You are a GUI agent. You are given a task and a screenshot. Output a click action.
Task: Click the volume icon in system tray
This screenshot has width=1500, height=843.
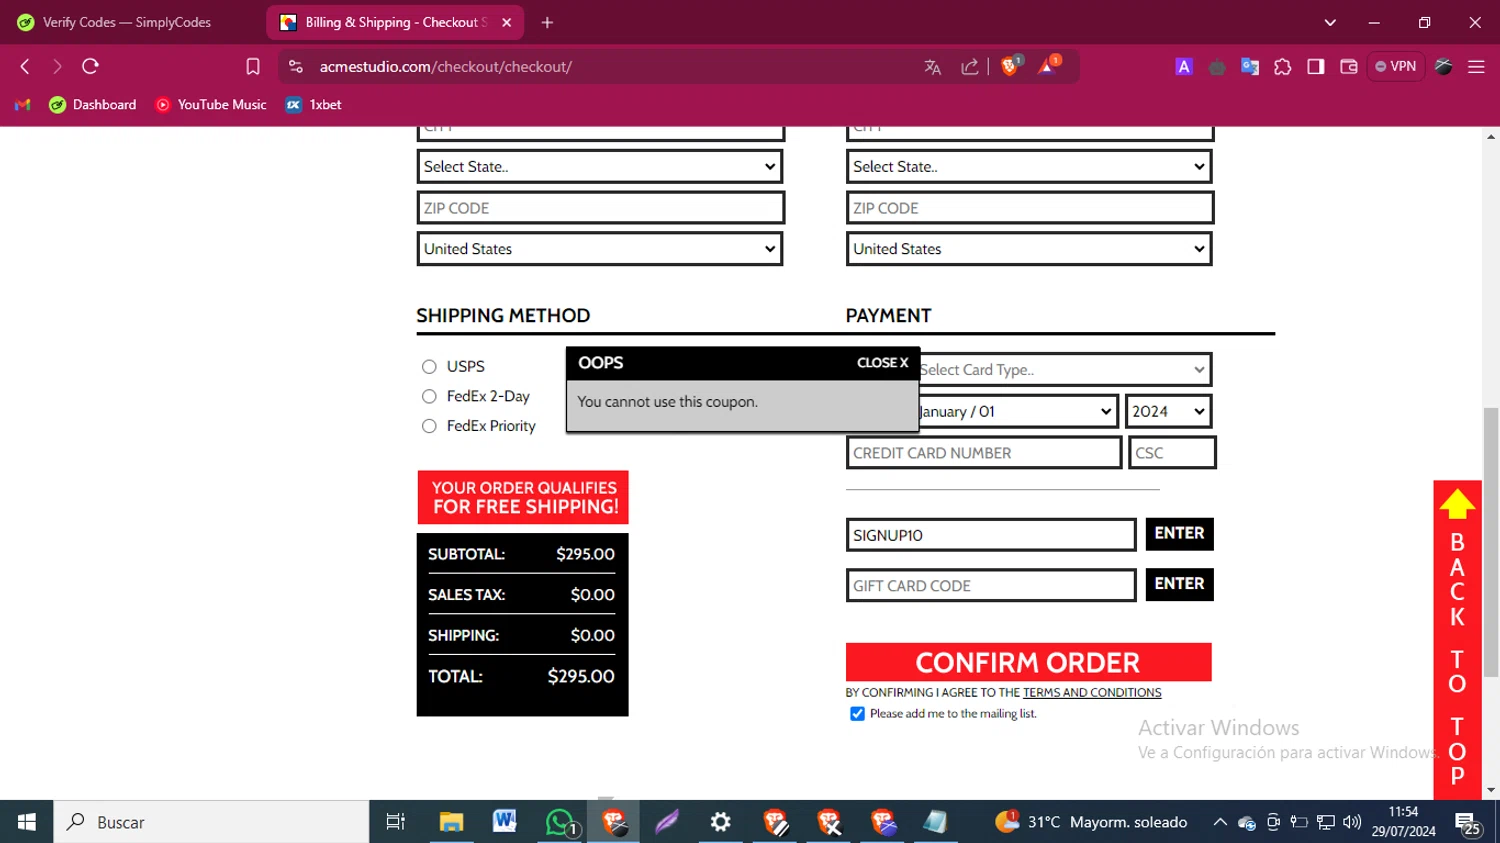(x=1352, y=822)
